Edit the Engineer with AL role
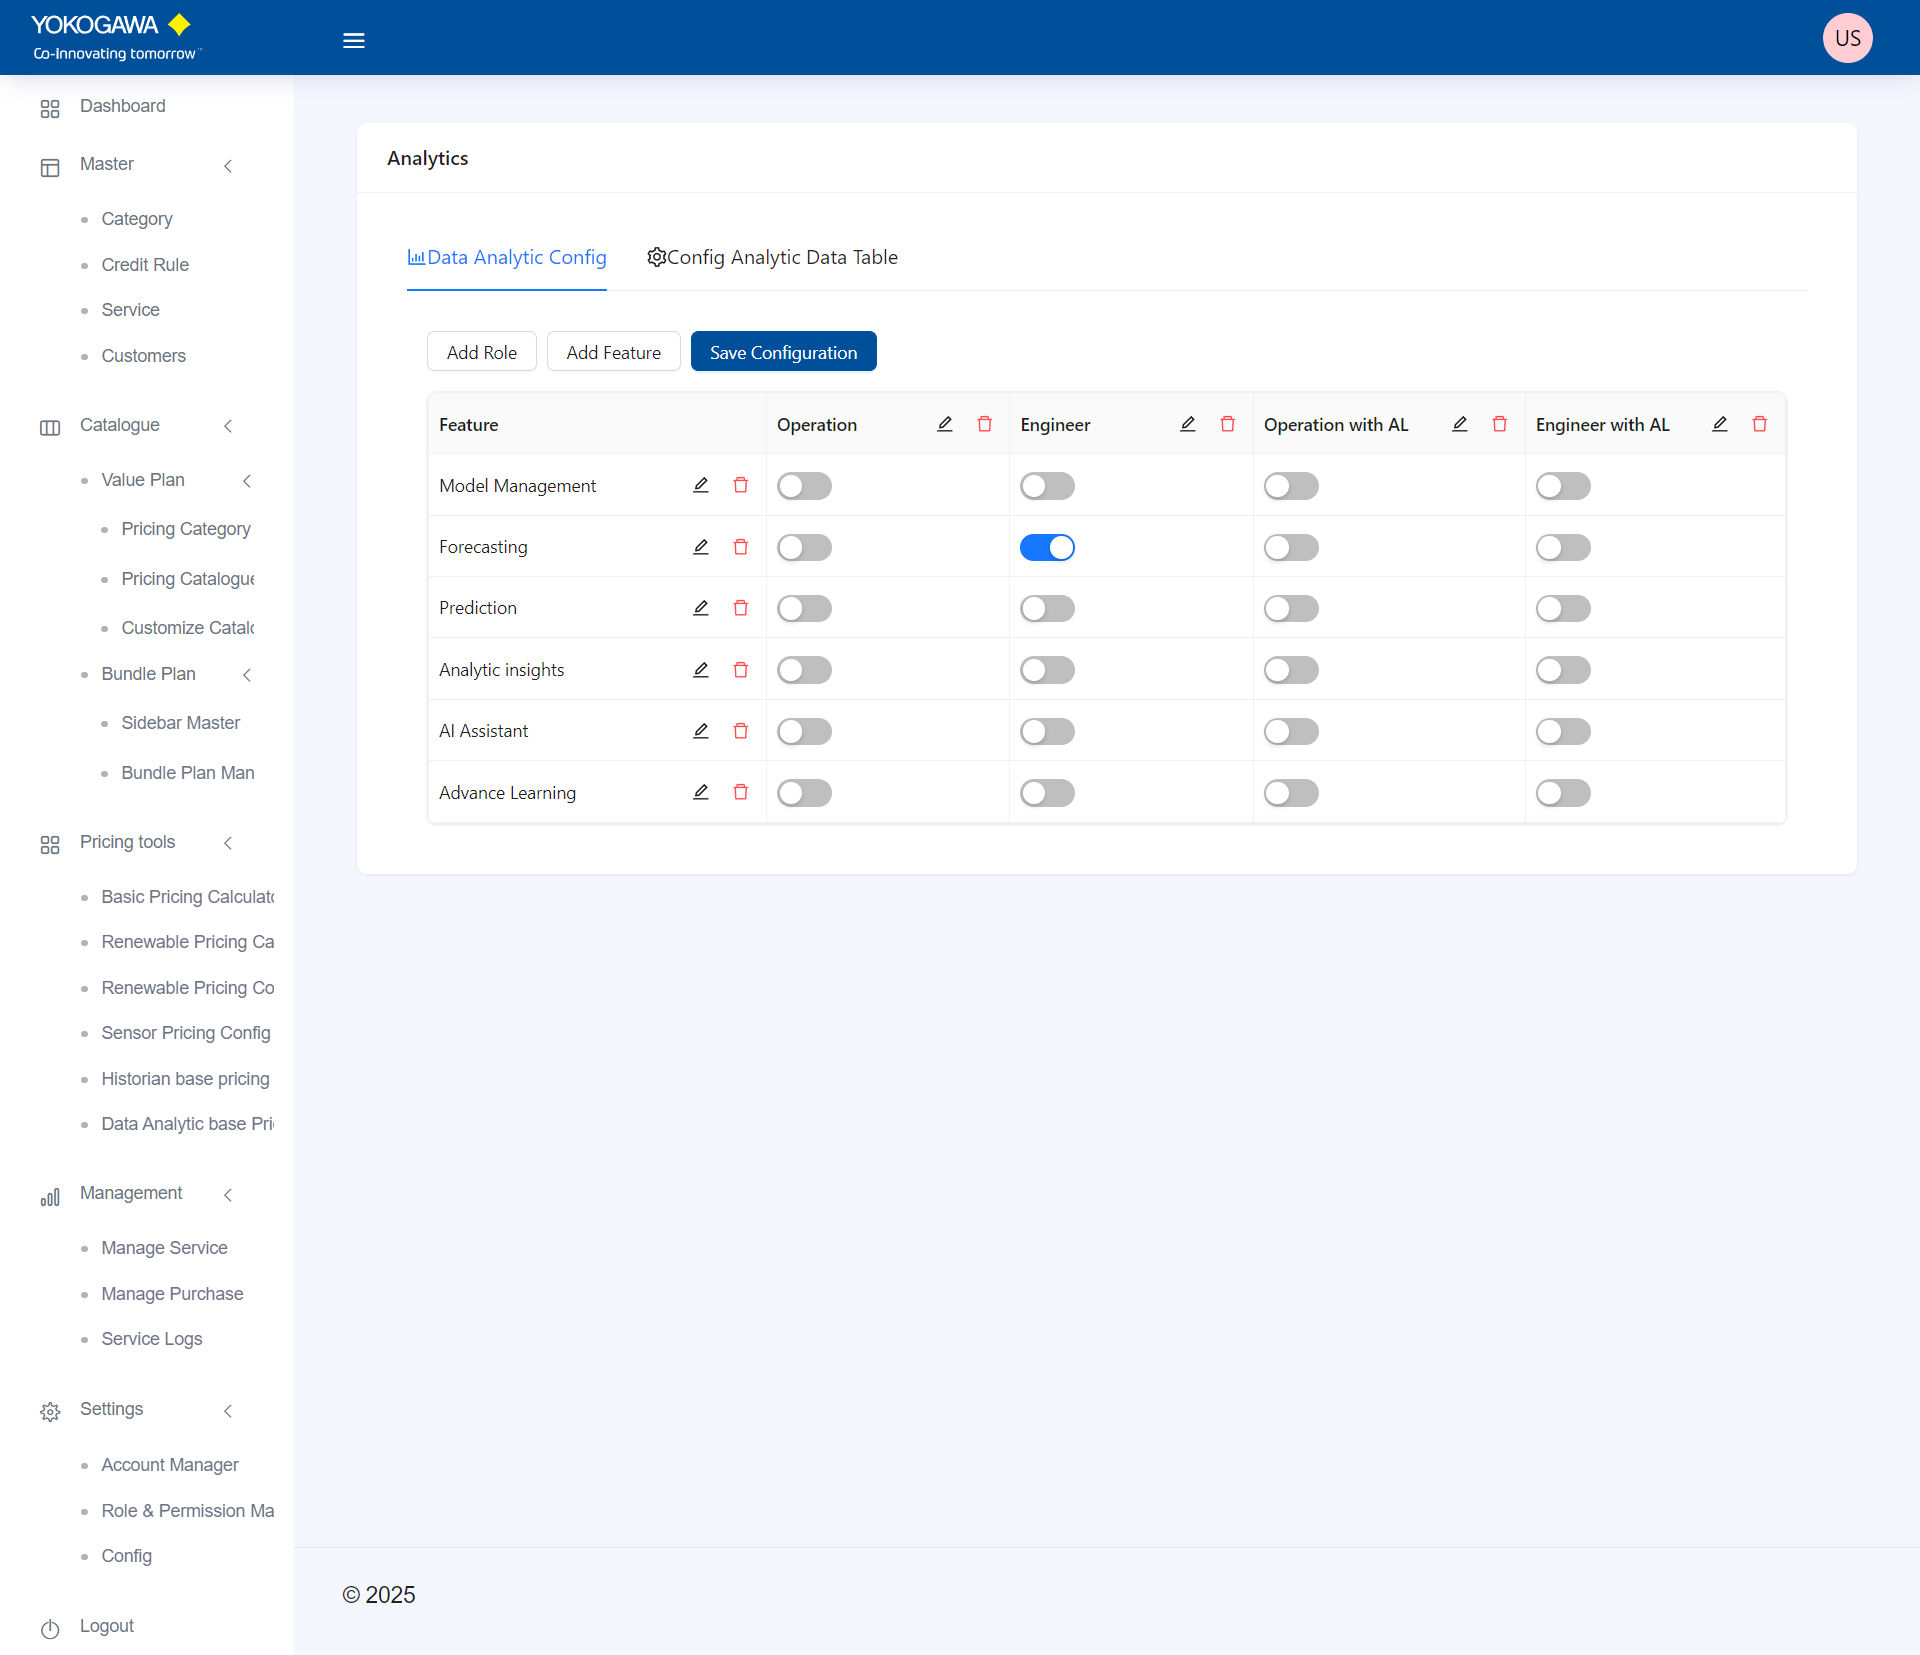 1719,424
